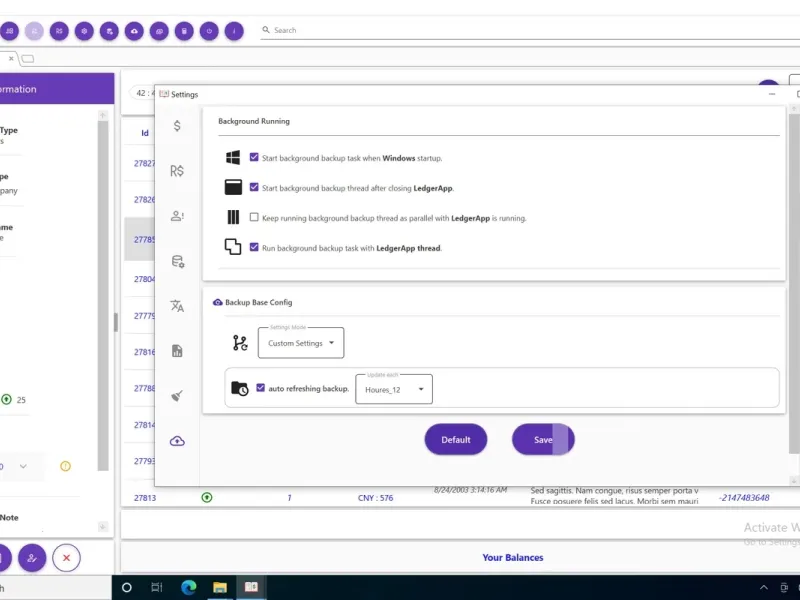Disable backup task on Windows startup checkbox
This screenshot has height=600, width=800.
pos(254,157)
